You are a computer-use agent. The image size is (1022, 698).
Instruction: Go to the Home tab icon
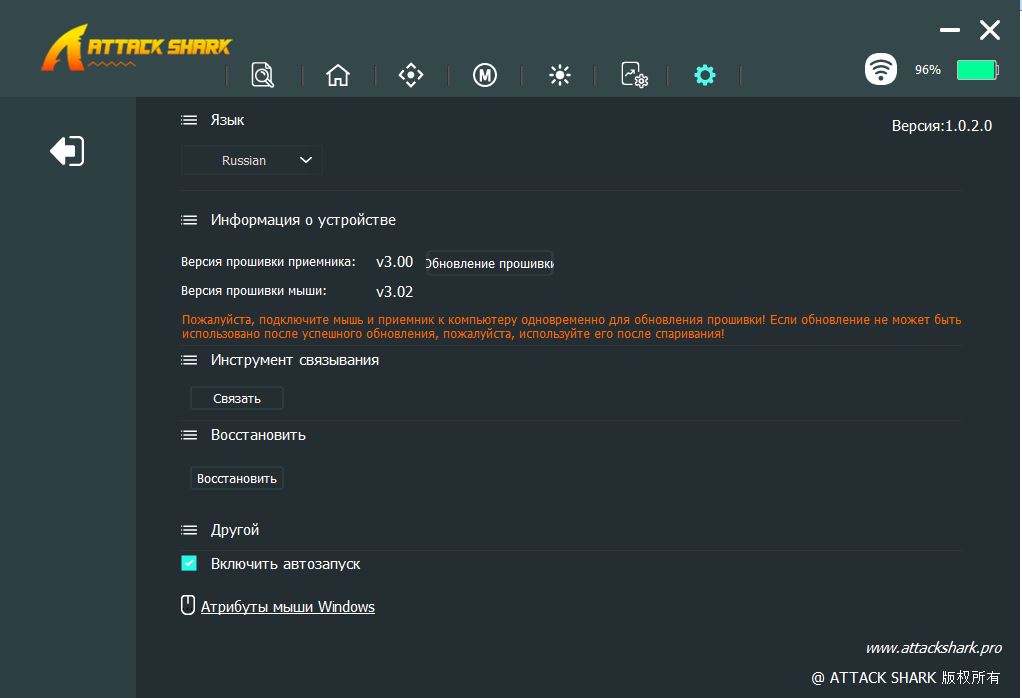[x=338, y=75]
